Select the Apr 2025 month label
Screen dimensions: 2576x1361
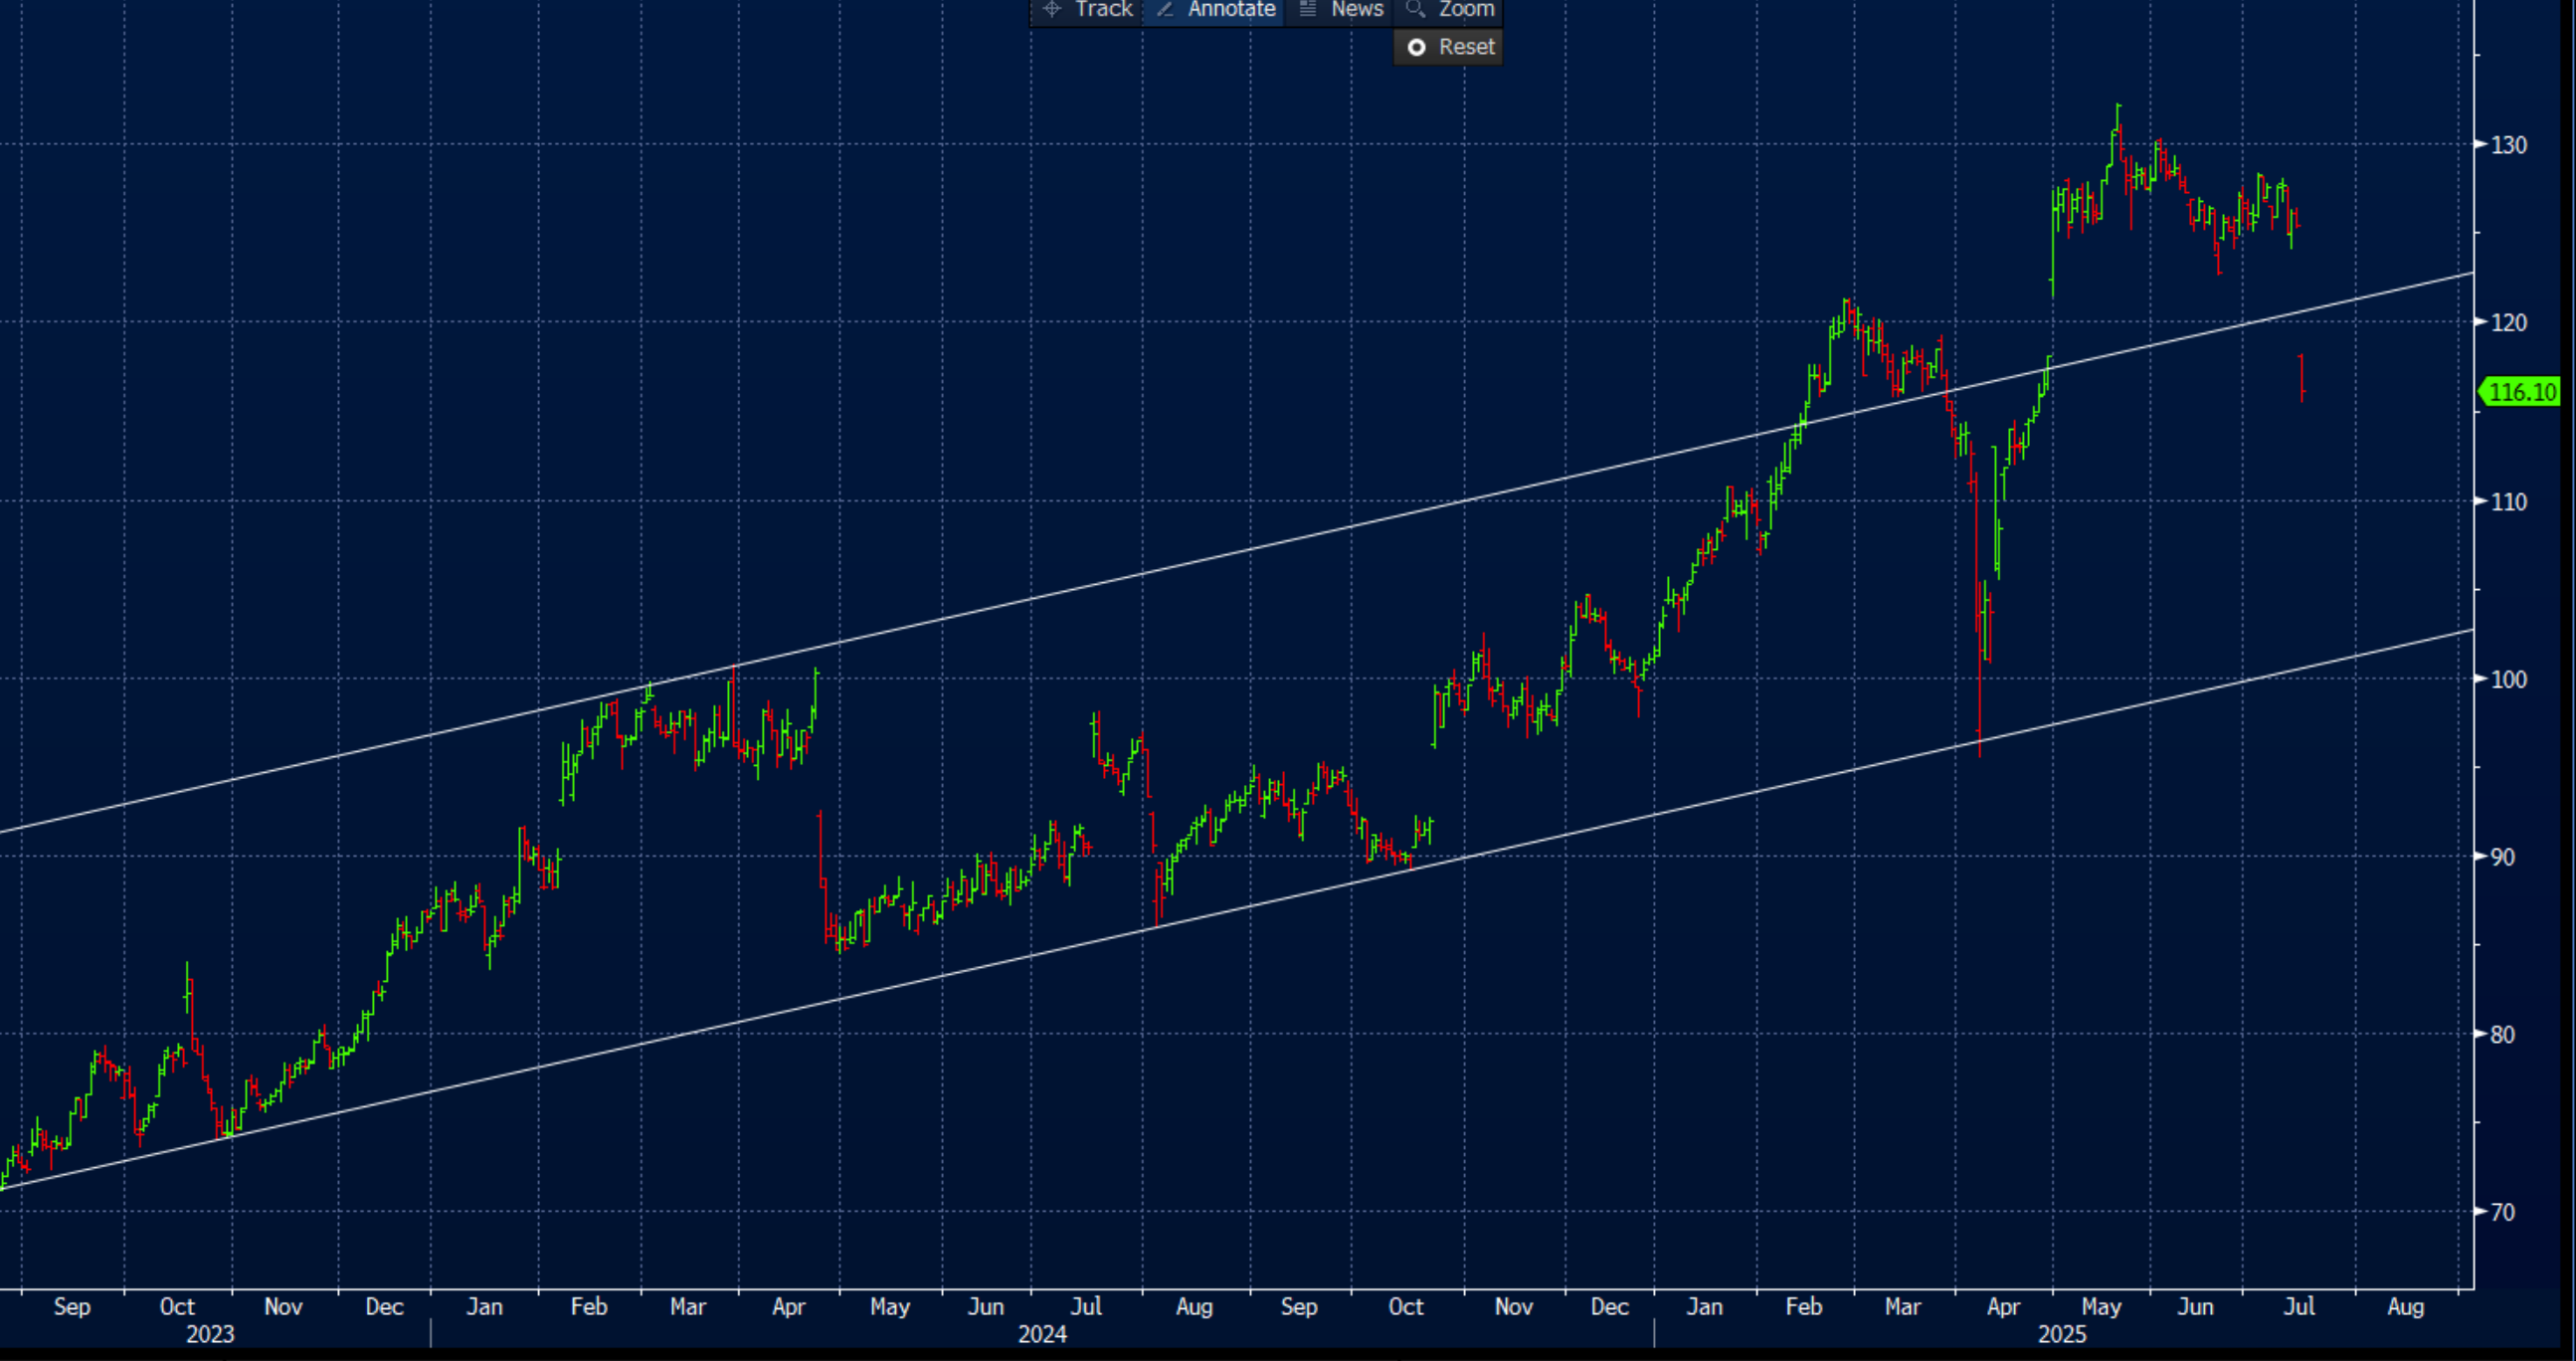pos(2004,1306)
